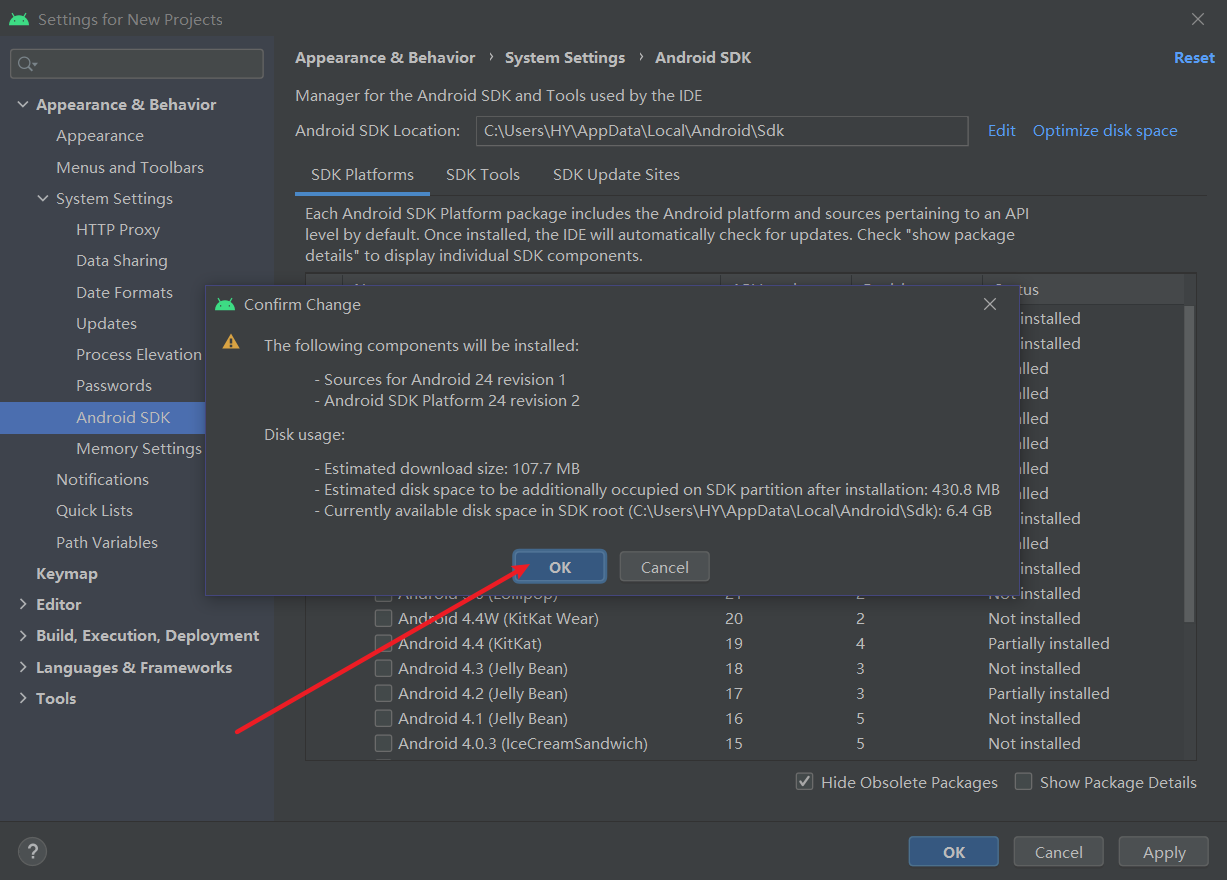Select HTTP Proxy in the settings tree

coord(118,229)
